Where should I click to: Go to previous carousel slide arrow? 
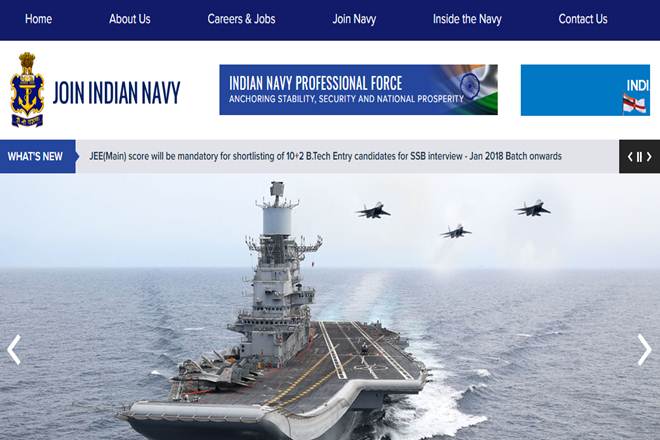point(14,349)
